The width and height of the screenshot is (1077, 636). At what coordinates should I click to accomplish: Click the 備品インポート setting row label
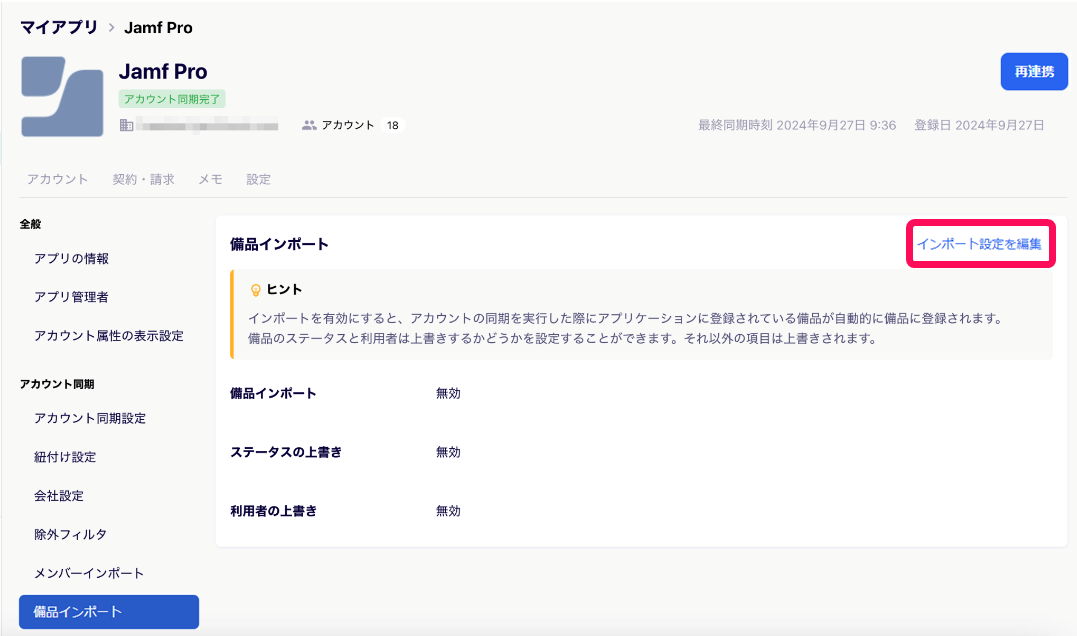[x=273, y=394]
